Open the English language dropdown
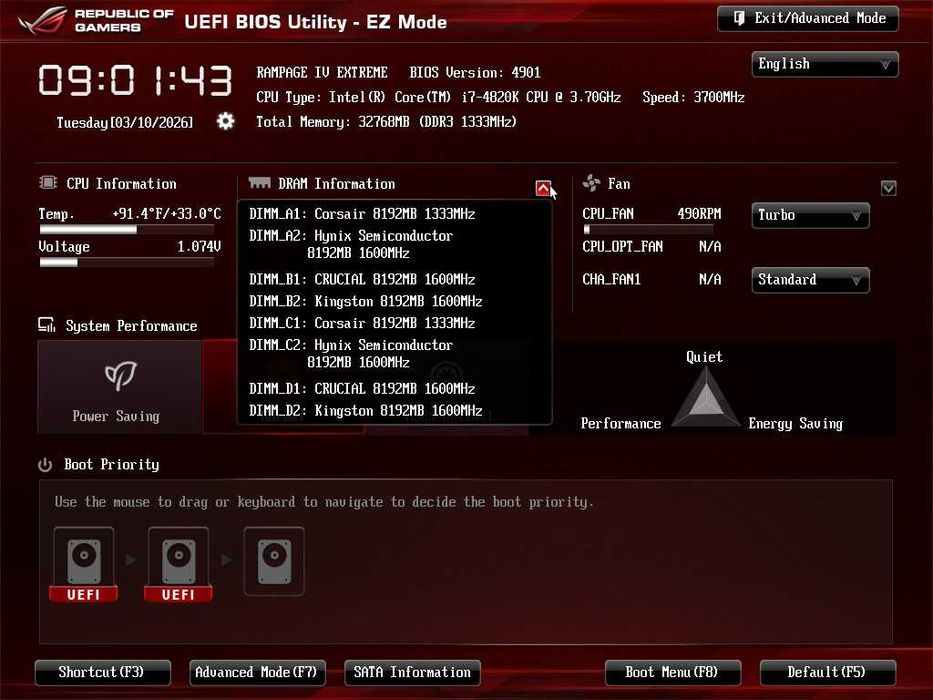The image size is (933, 700). [825, 64]
